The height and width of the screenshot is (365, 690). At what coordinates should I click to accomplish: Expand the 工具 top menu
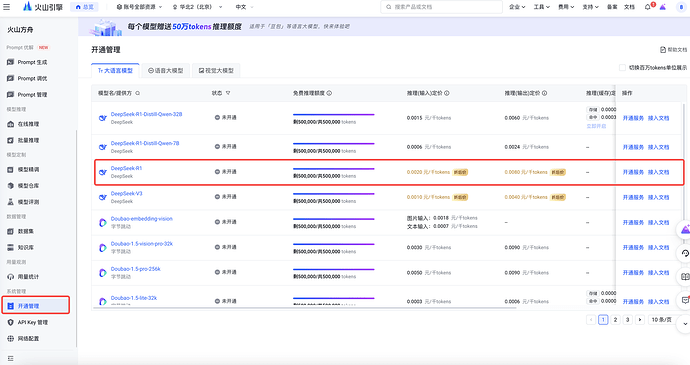pyautogui.click(x=542, y=7)
